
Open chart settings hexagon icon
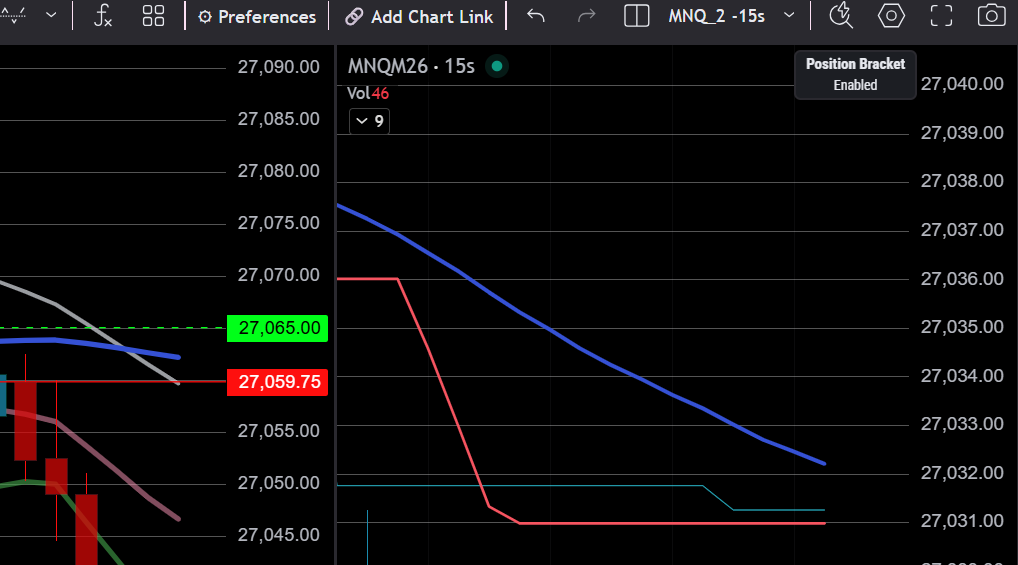[891, 16]
